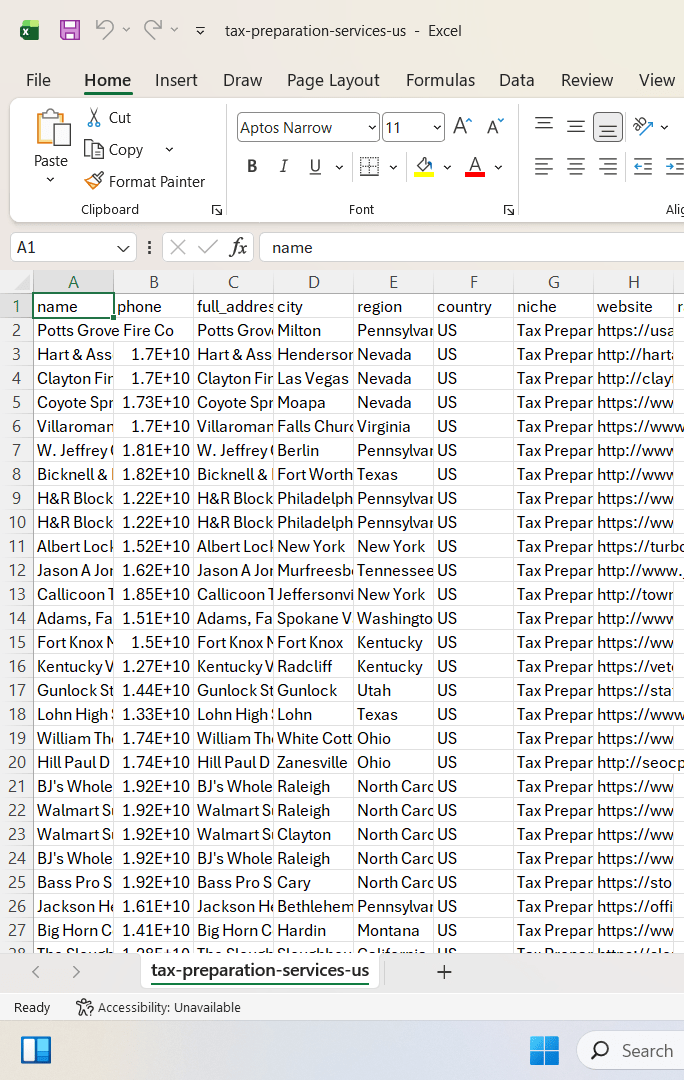Open the font name combo box
The width and height of the screenshot is (684, 1080).
pyautogui.click(x=308, y=127)
